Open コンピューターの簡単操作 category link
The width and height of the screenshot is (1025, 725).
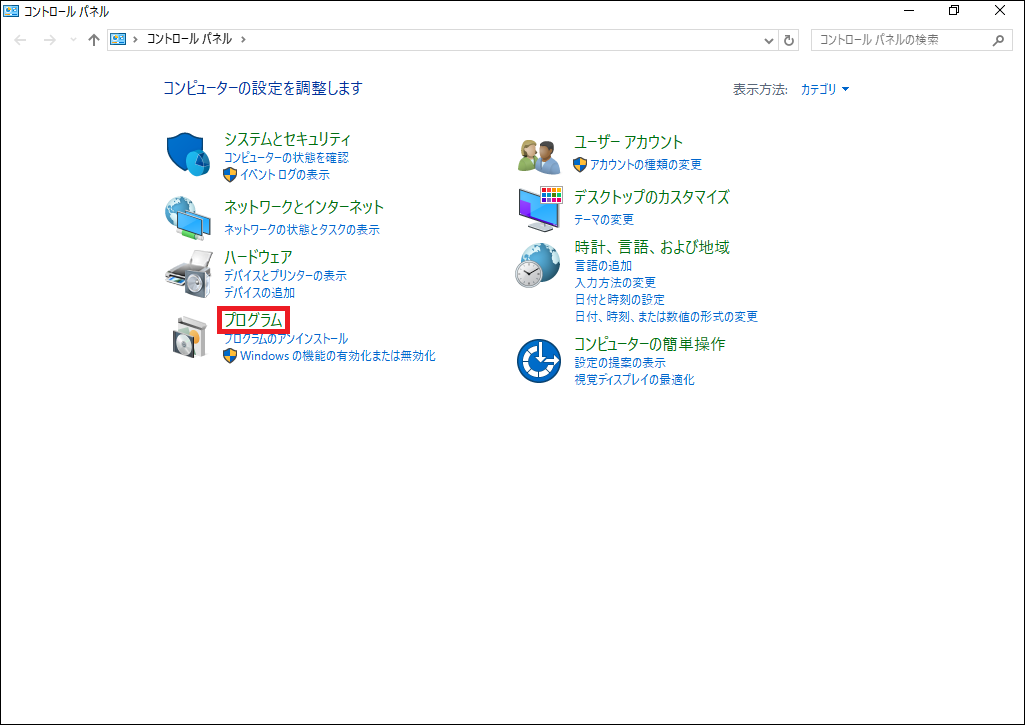[x=650, y=344]
